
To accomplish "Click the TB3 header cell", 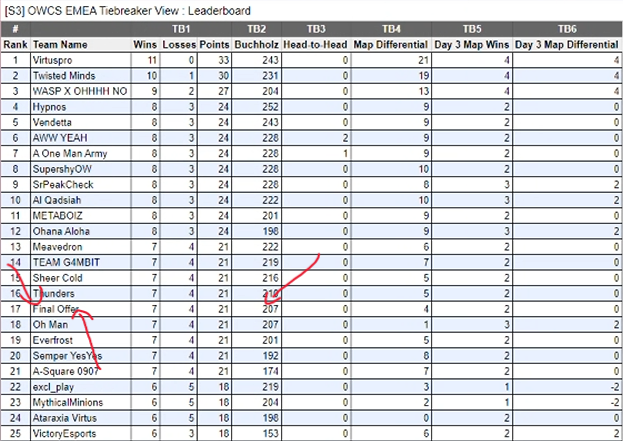I will (316, 29).
